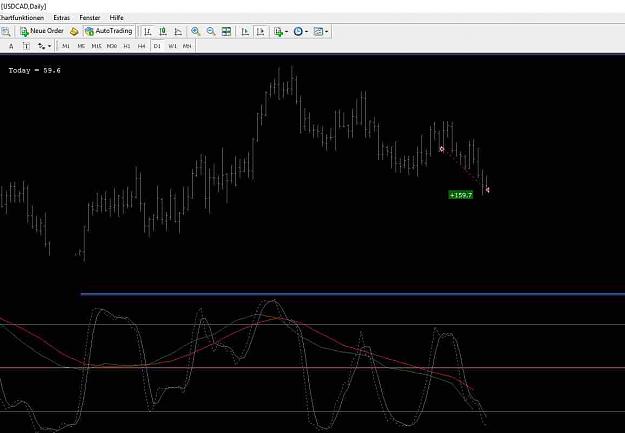Viewport: 625px width, 433px height.
Task: Toggle chart auto scroll
Action: pyautogui.click(x=245, y=31)
